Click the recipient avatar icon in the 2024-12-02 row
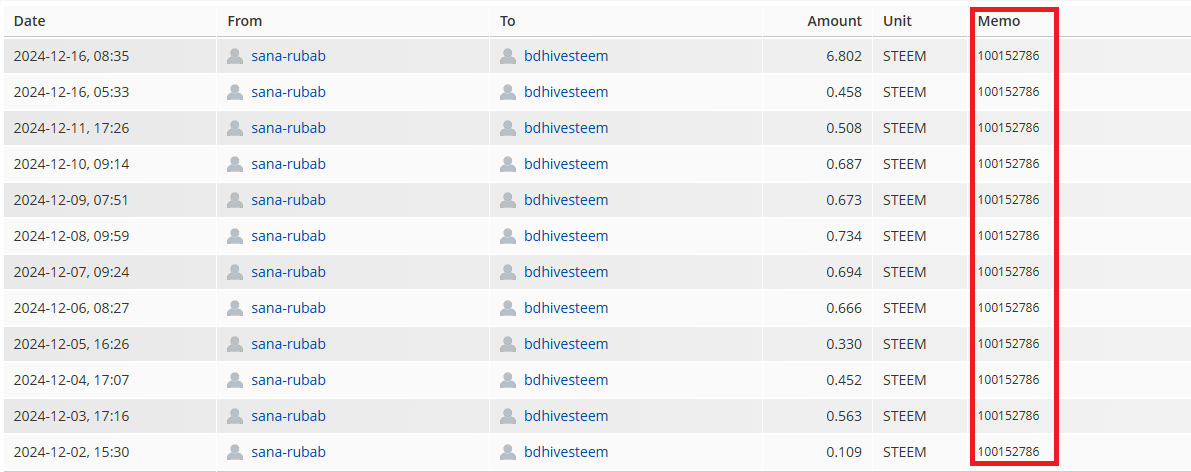The image size is (1191, 472). (x=508, y=452)
